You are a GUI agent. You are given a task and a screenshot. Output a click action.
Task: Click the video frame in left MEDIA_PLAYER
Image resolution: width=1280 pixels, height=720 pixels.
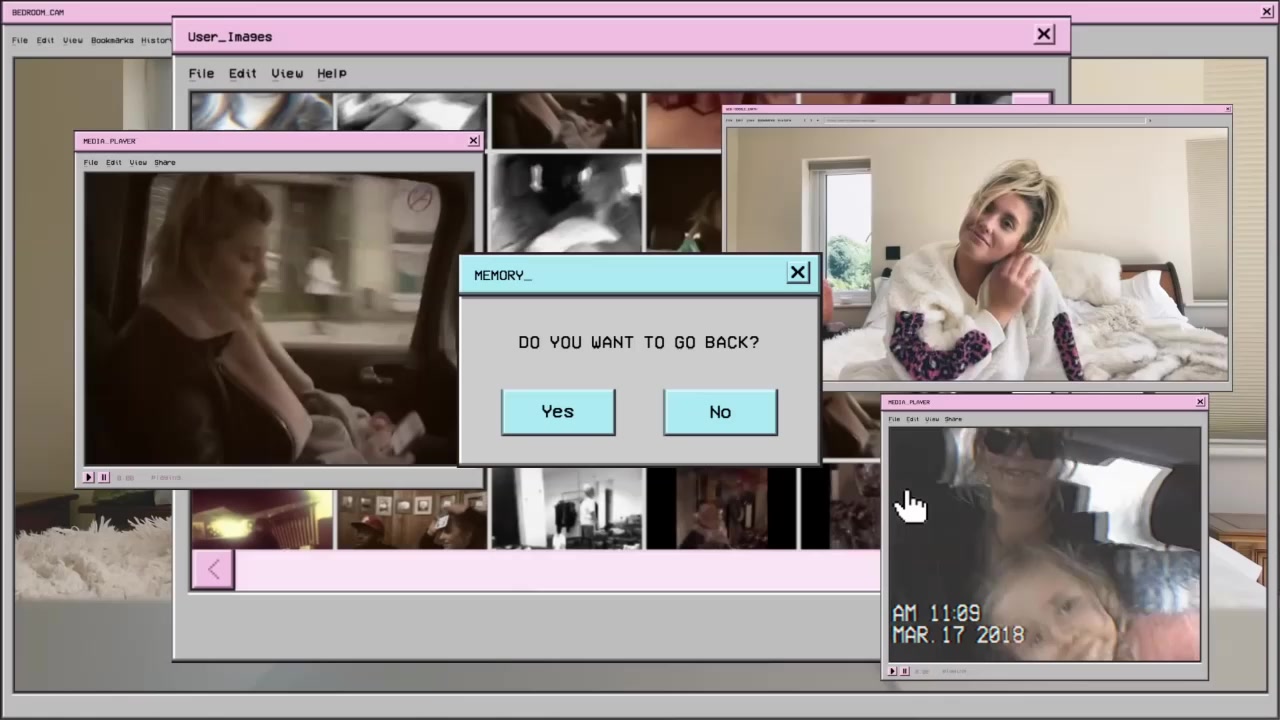coord(279,319)
